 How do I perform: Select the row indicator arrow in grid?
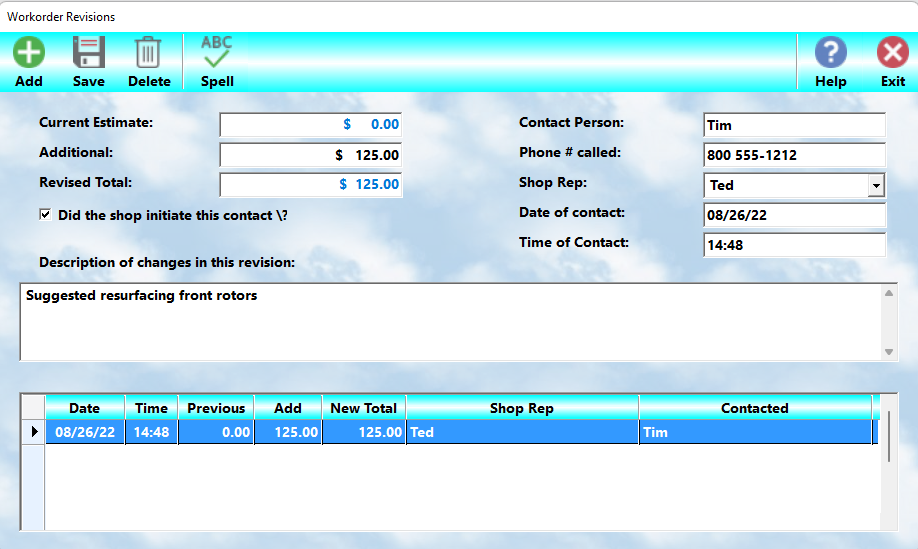click(x=33, y=432)
